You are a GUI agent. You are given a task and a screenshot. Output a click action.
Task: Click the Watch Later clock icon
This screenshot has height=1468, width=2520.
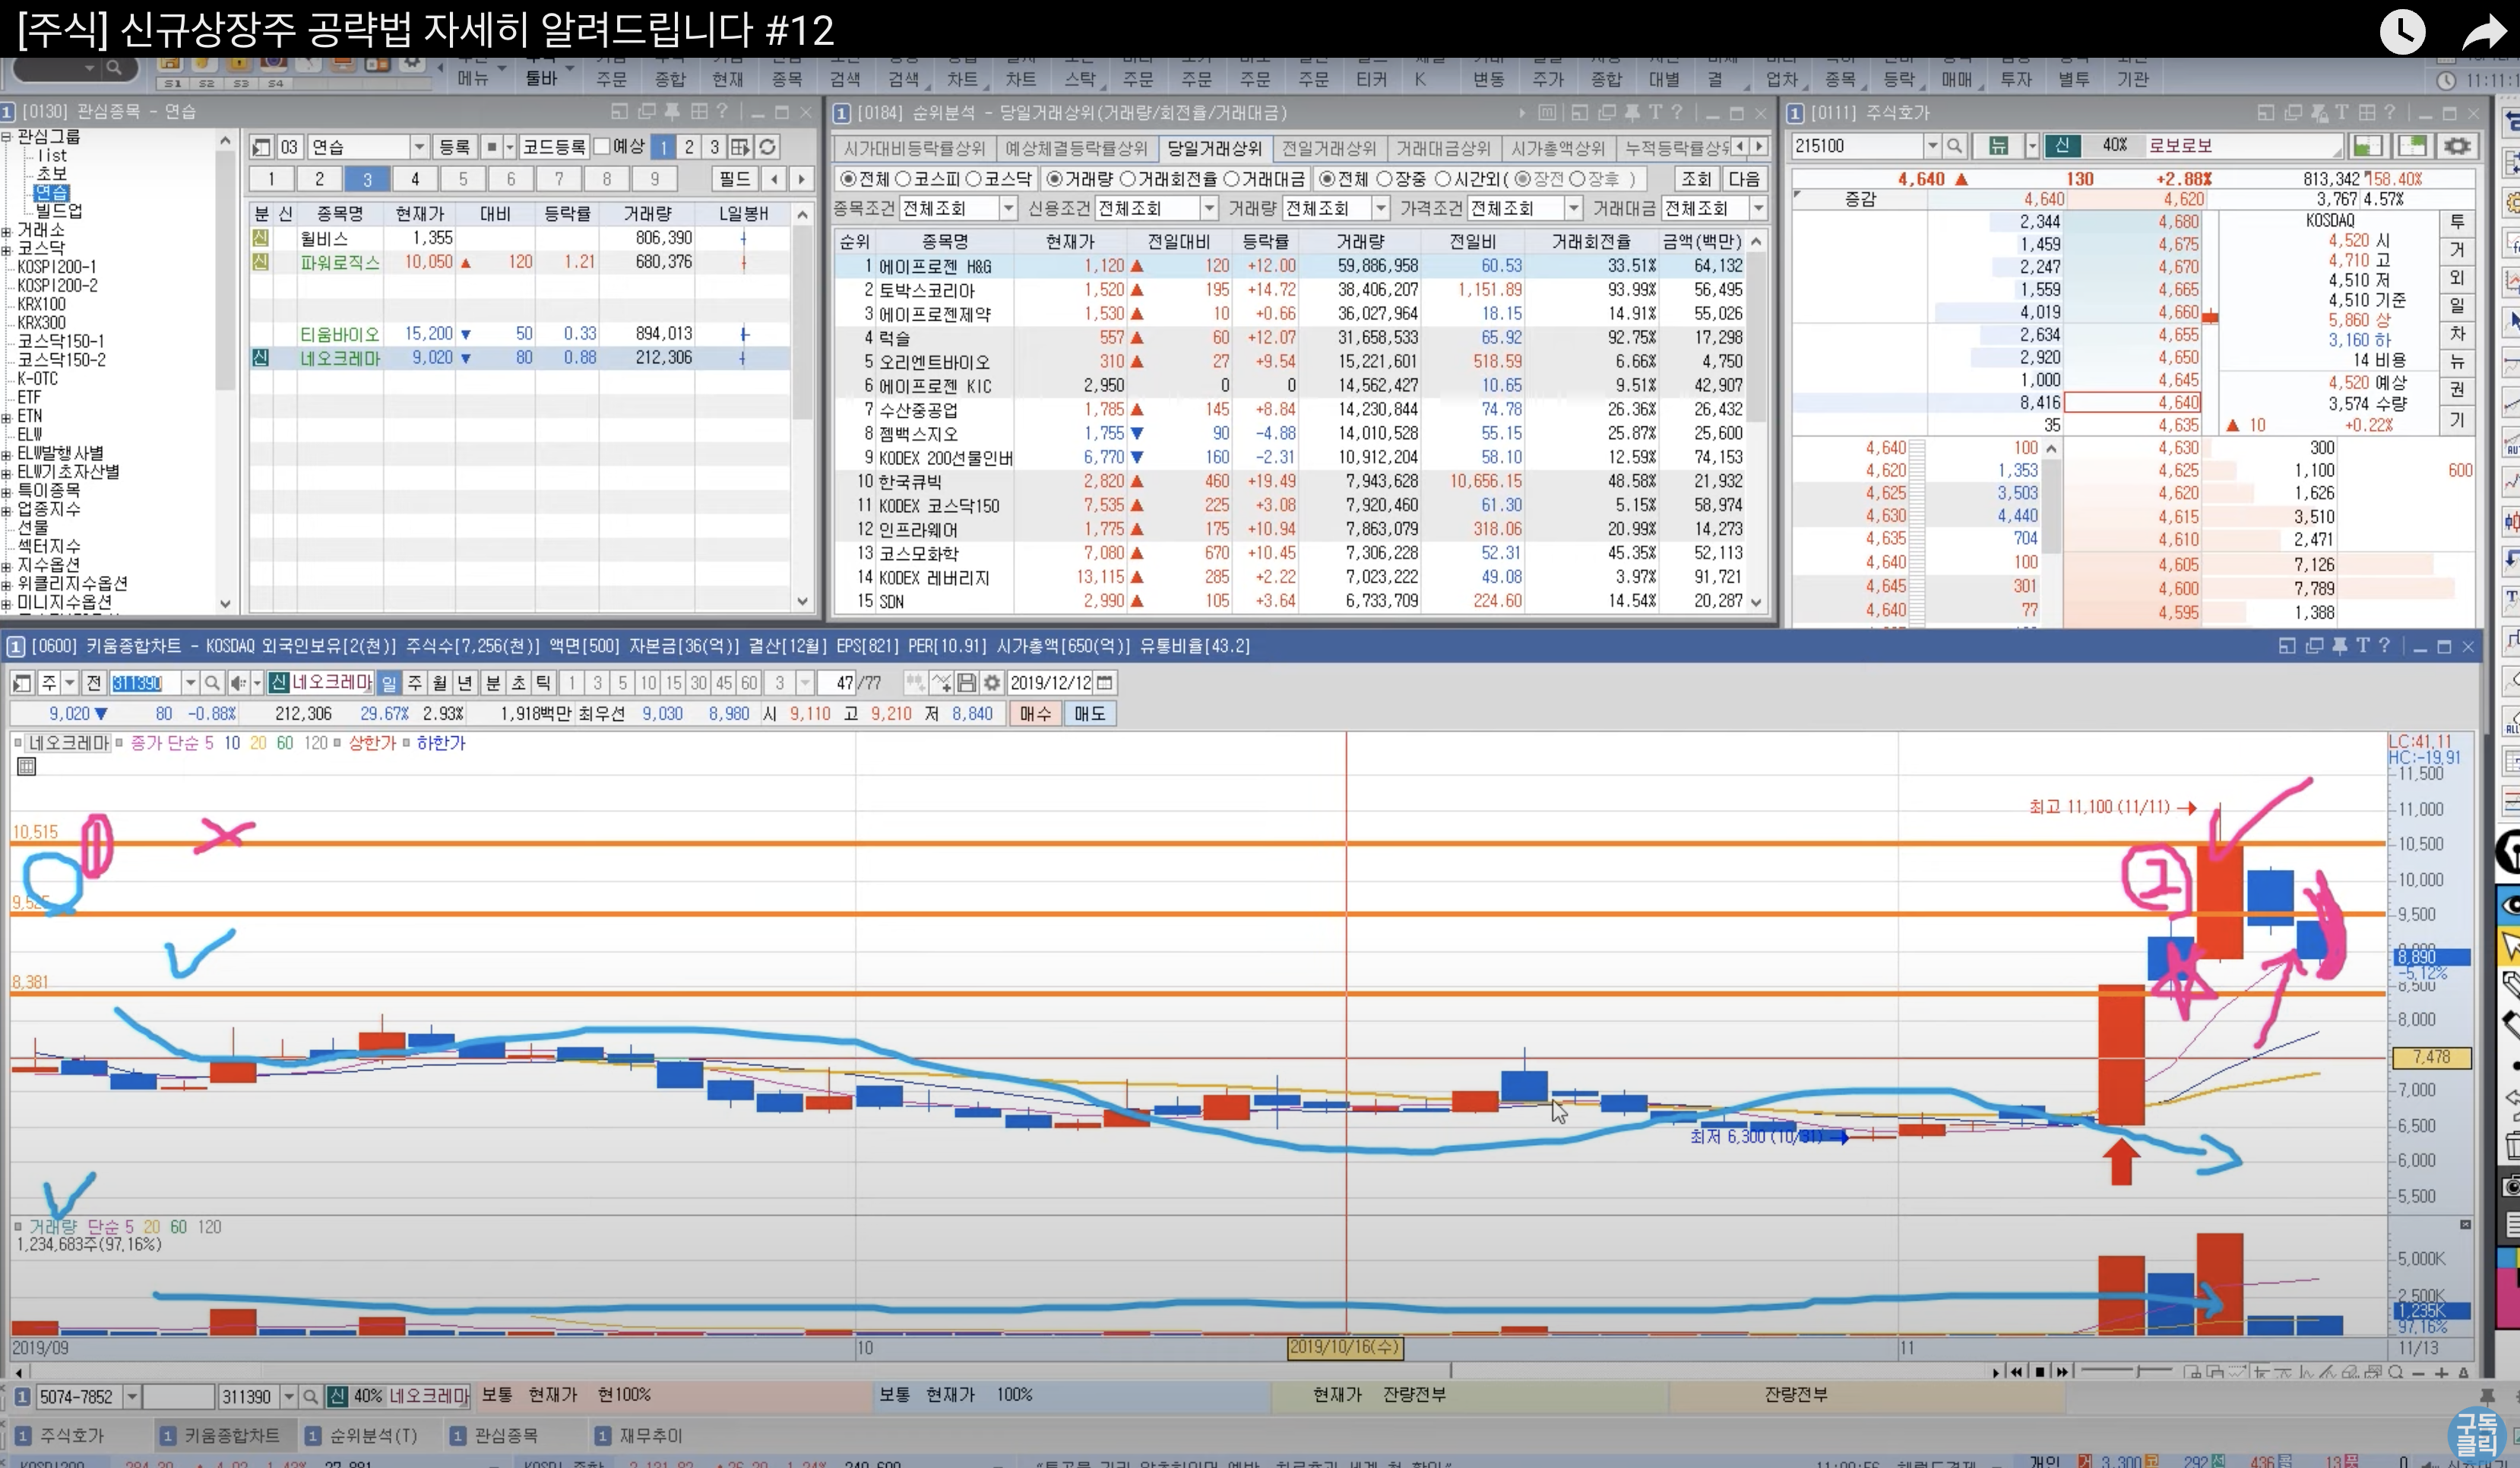pyautogui.click(x=2402, y=33)
